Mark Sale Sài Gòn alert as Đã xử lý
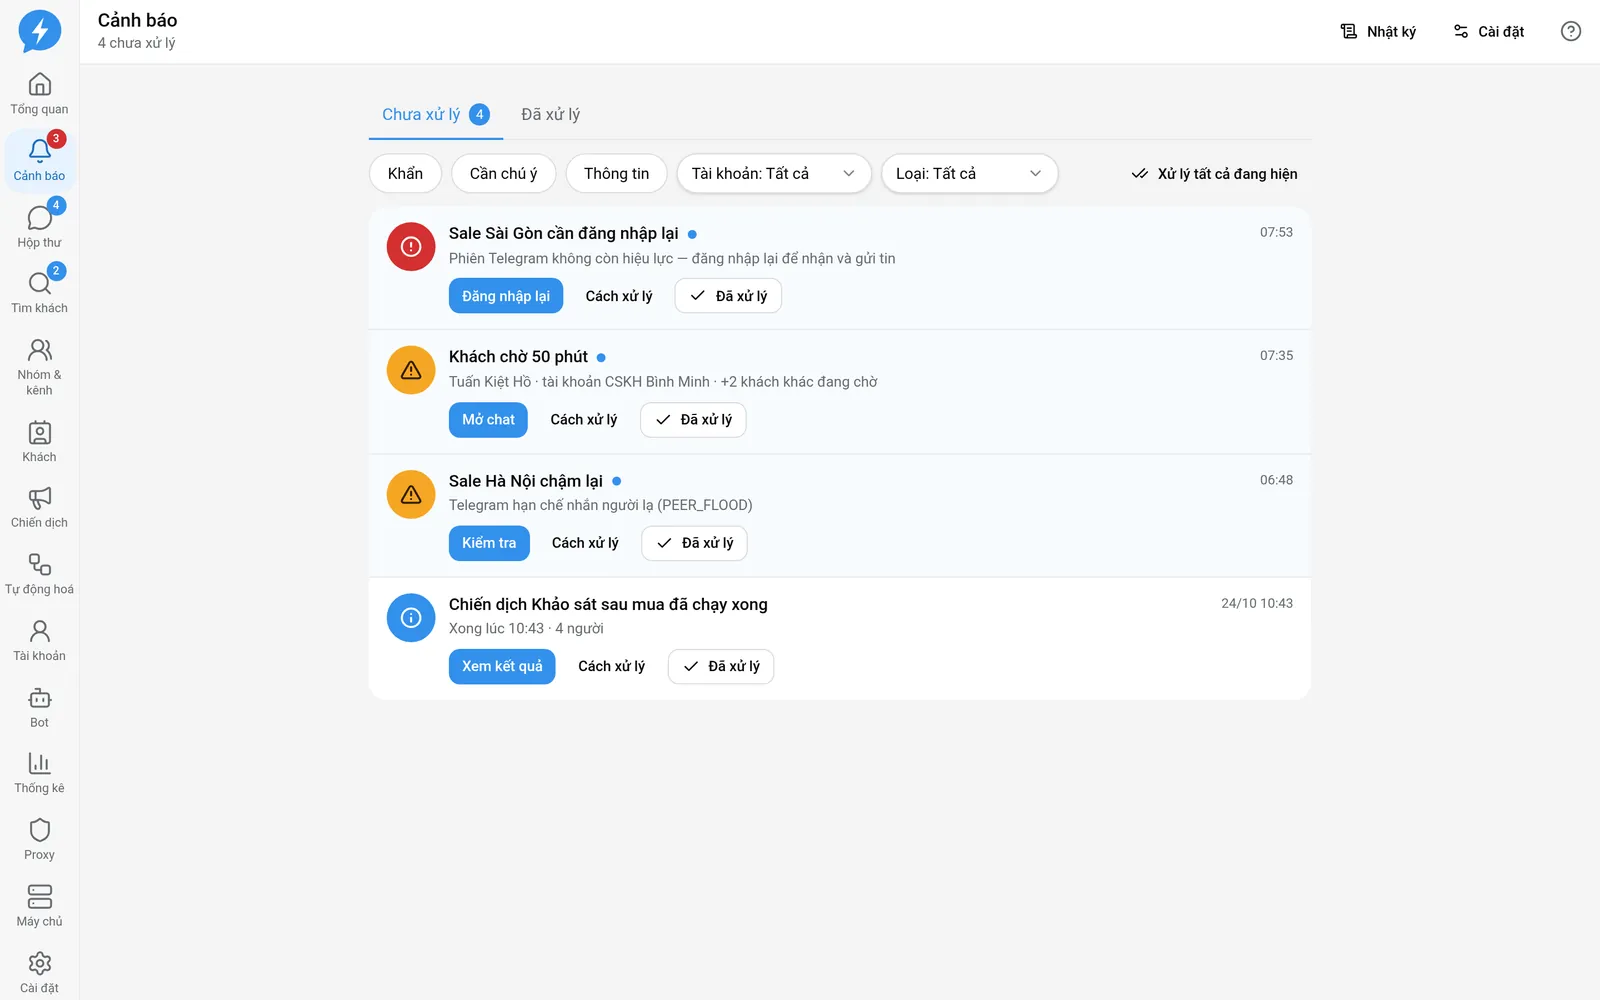Viewport: 1600px width, 1000px height. pyautogui.click(x=728, y=296)
